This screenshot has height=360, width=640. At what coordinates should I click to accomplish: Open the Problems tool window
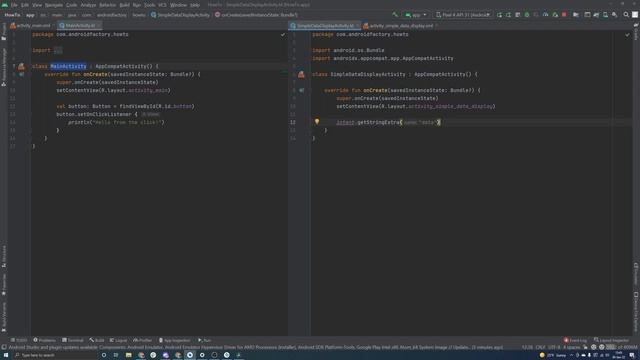[44, 340]
